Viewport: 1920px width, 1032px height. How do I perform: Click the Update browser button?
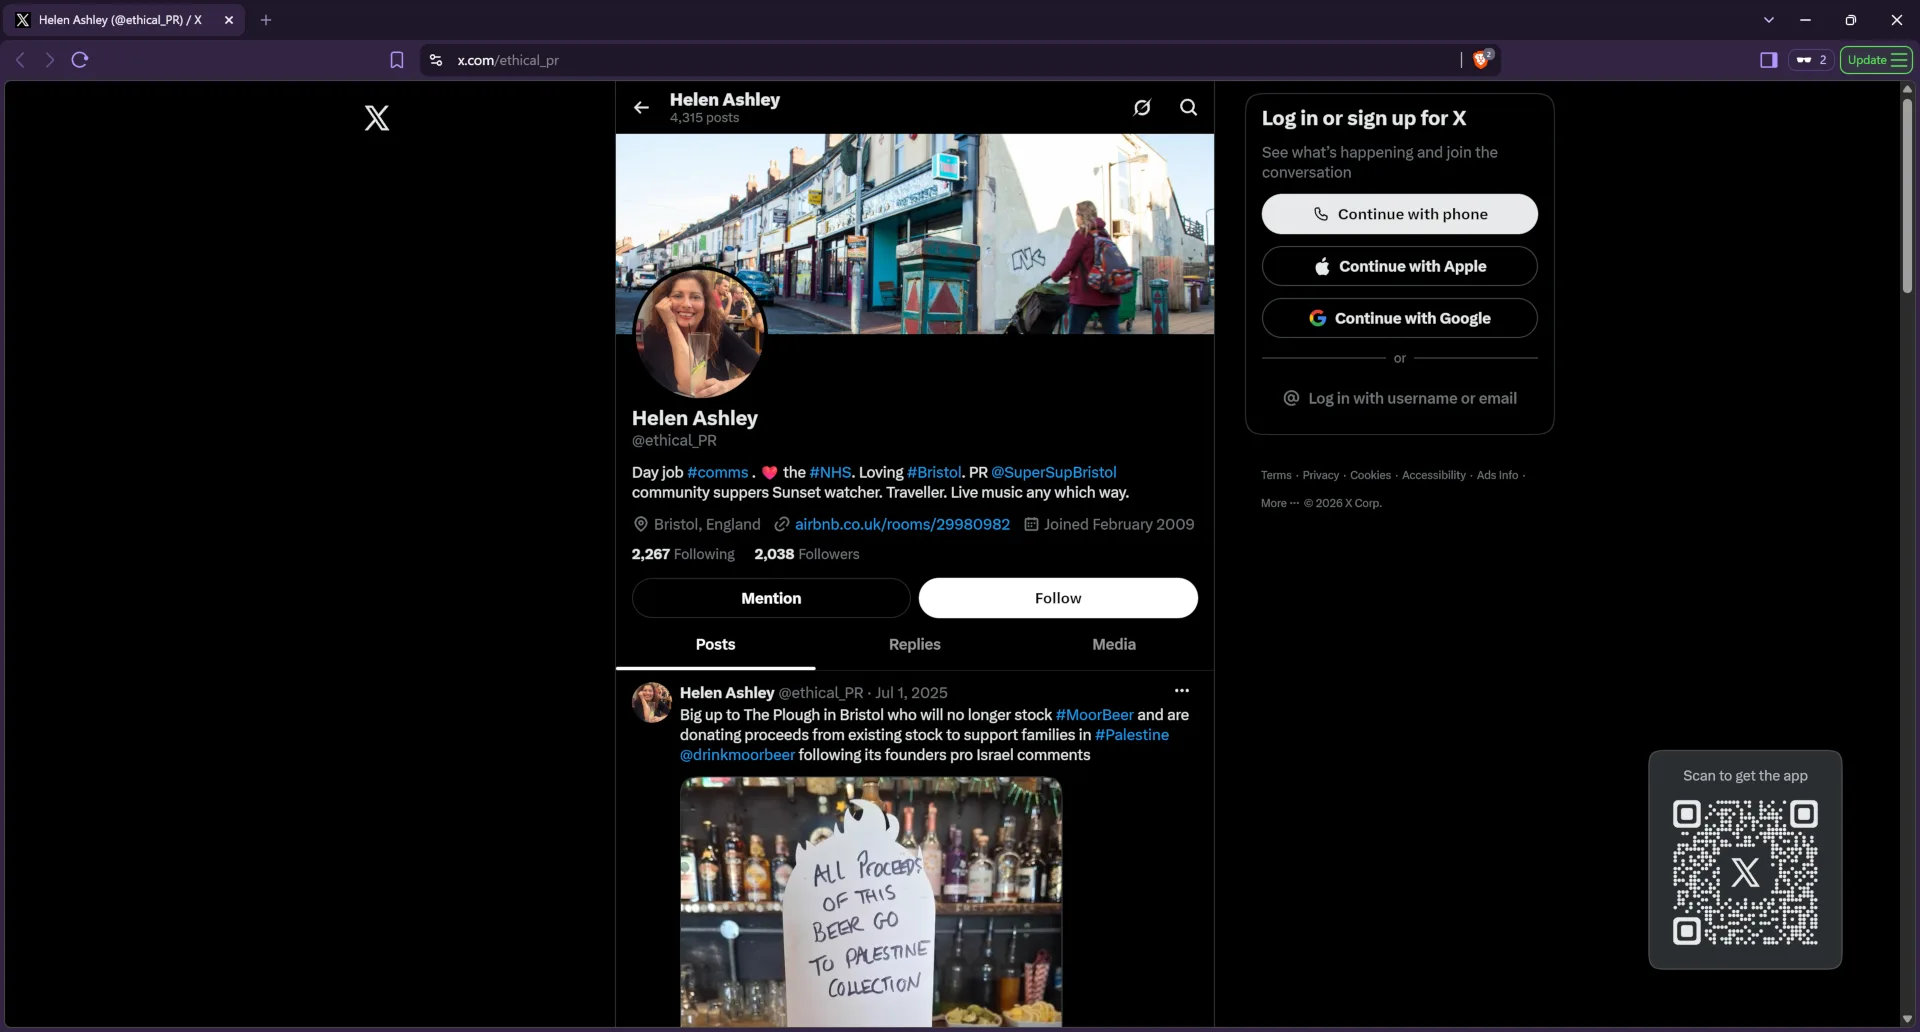tap(1877, 60)
